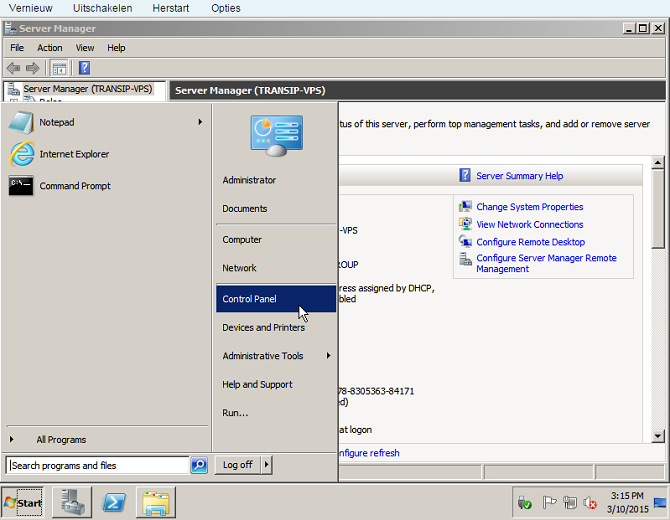Open the Run... dialog
670x520 pixels.
(x=276, y=413)
